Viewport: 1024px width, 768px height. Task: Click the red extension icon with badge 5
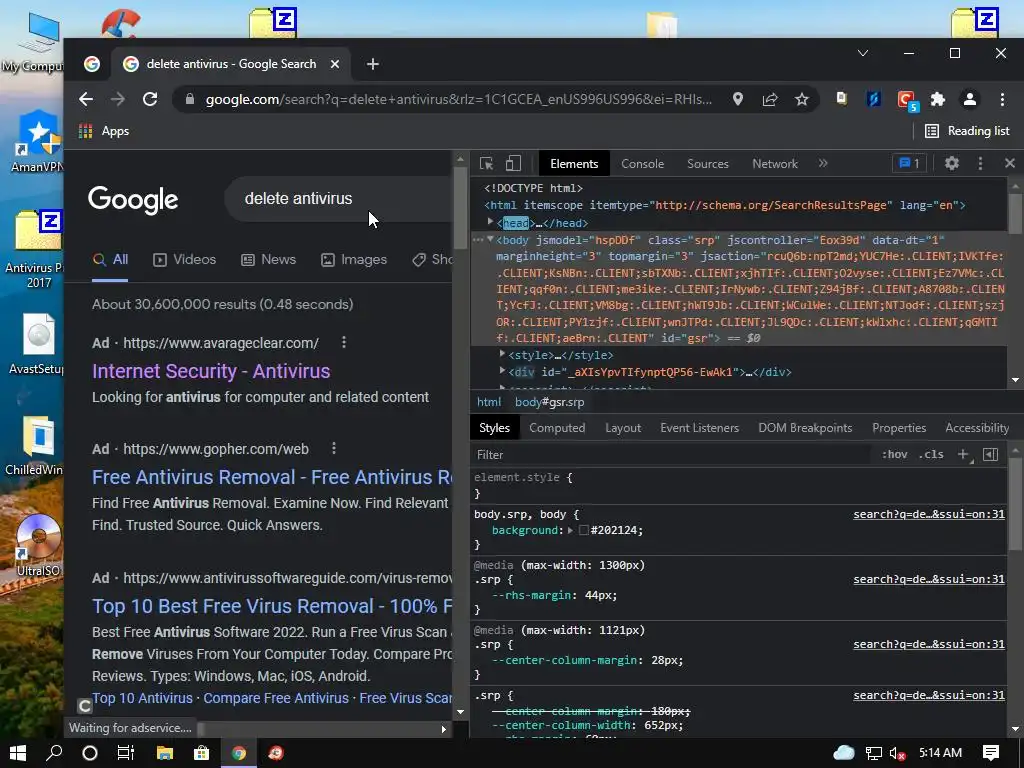coord(906,100)
